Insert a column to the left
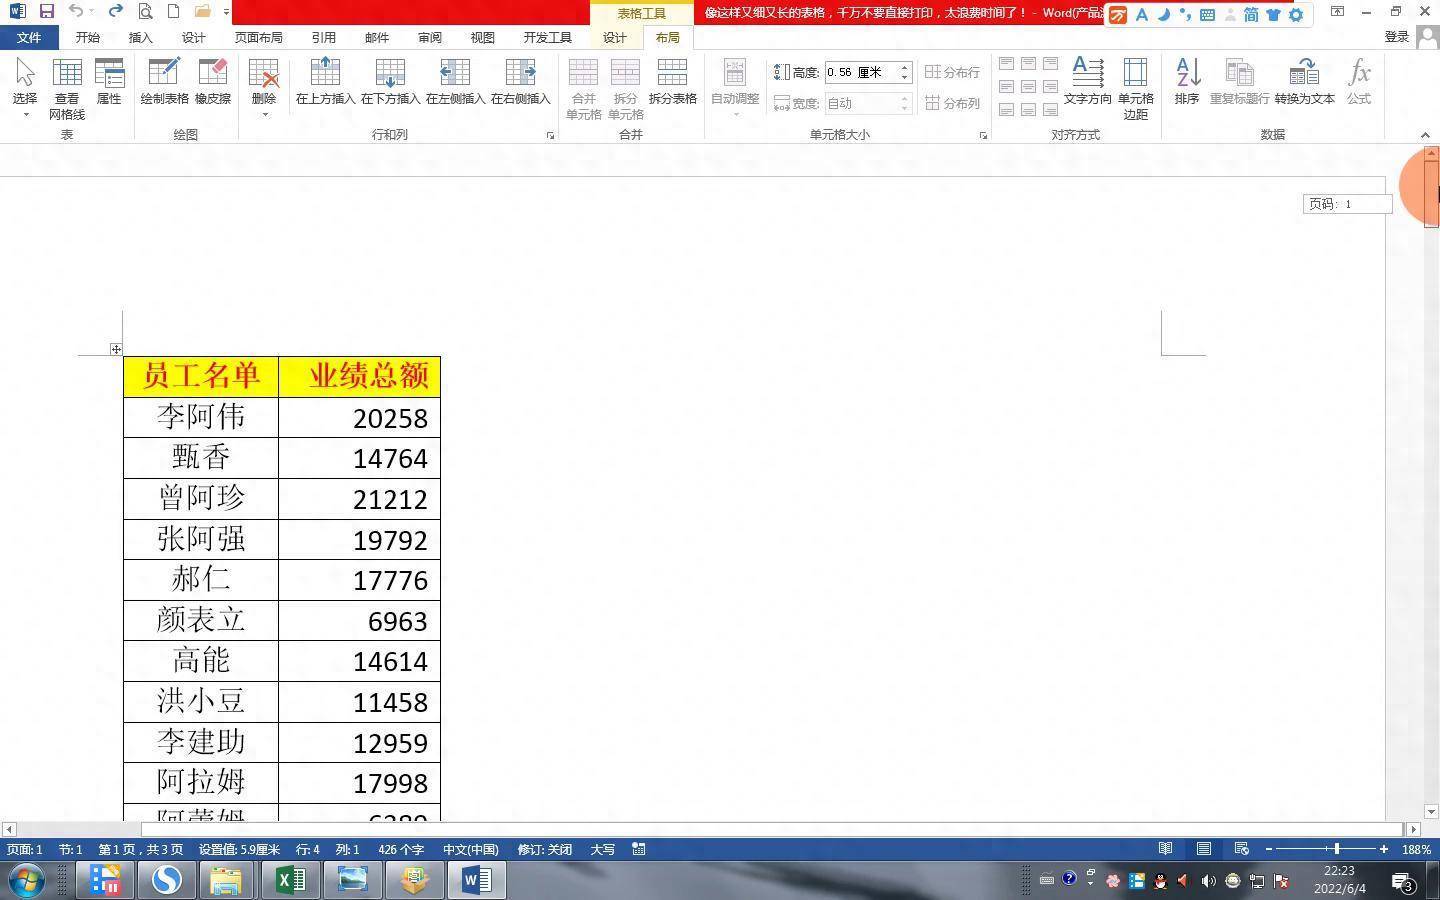1440x900 pixels. tap(455, 80)
